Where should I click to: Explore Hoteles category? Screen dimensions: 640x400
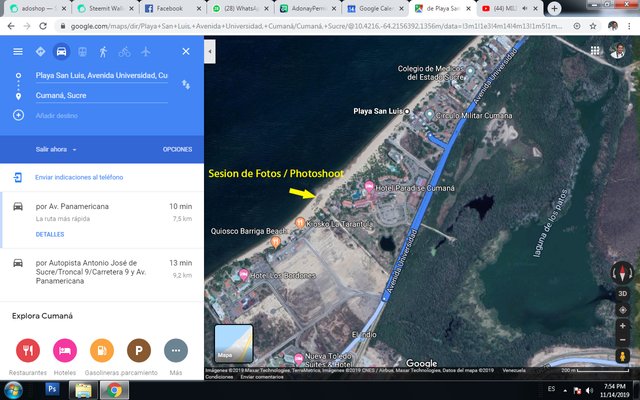[x=65, y=350]
